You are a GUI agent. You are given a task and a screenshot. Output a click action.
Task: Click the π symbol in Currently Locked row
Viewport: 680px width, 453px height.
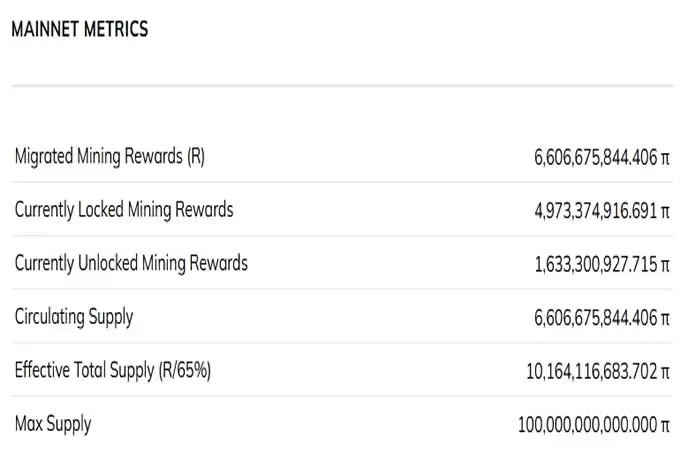point(665,212)
